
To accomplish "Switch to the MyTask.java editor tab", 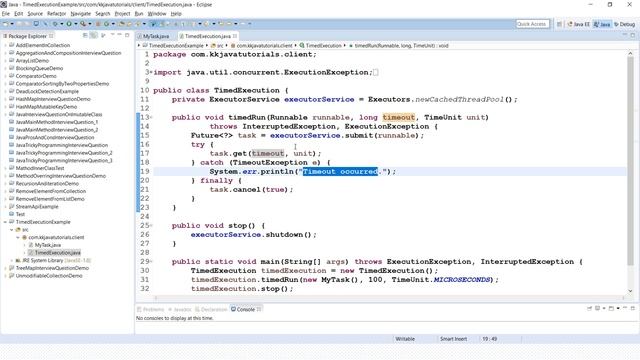I will point(156,36).
